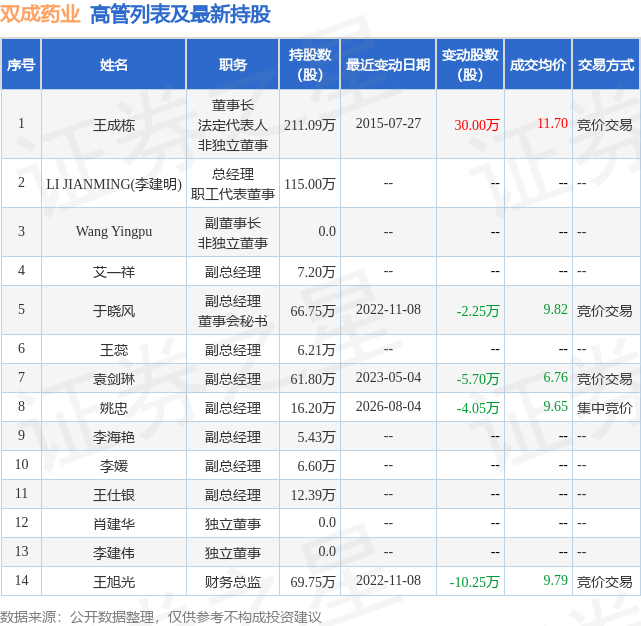
Task: Click 独立董事 in 肖建华's row
Action: click(x=233, y=524)
